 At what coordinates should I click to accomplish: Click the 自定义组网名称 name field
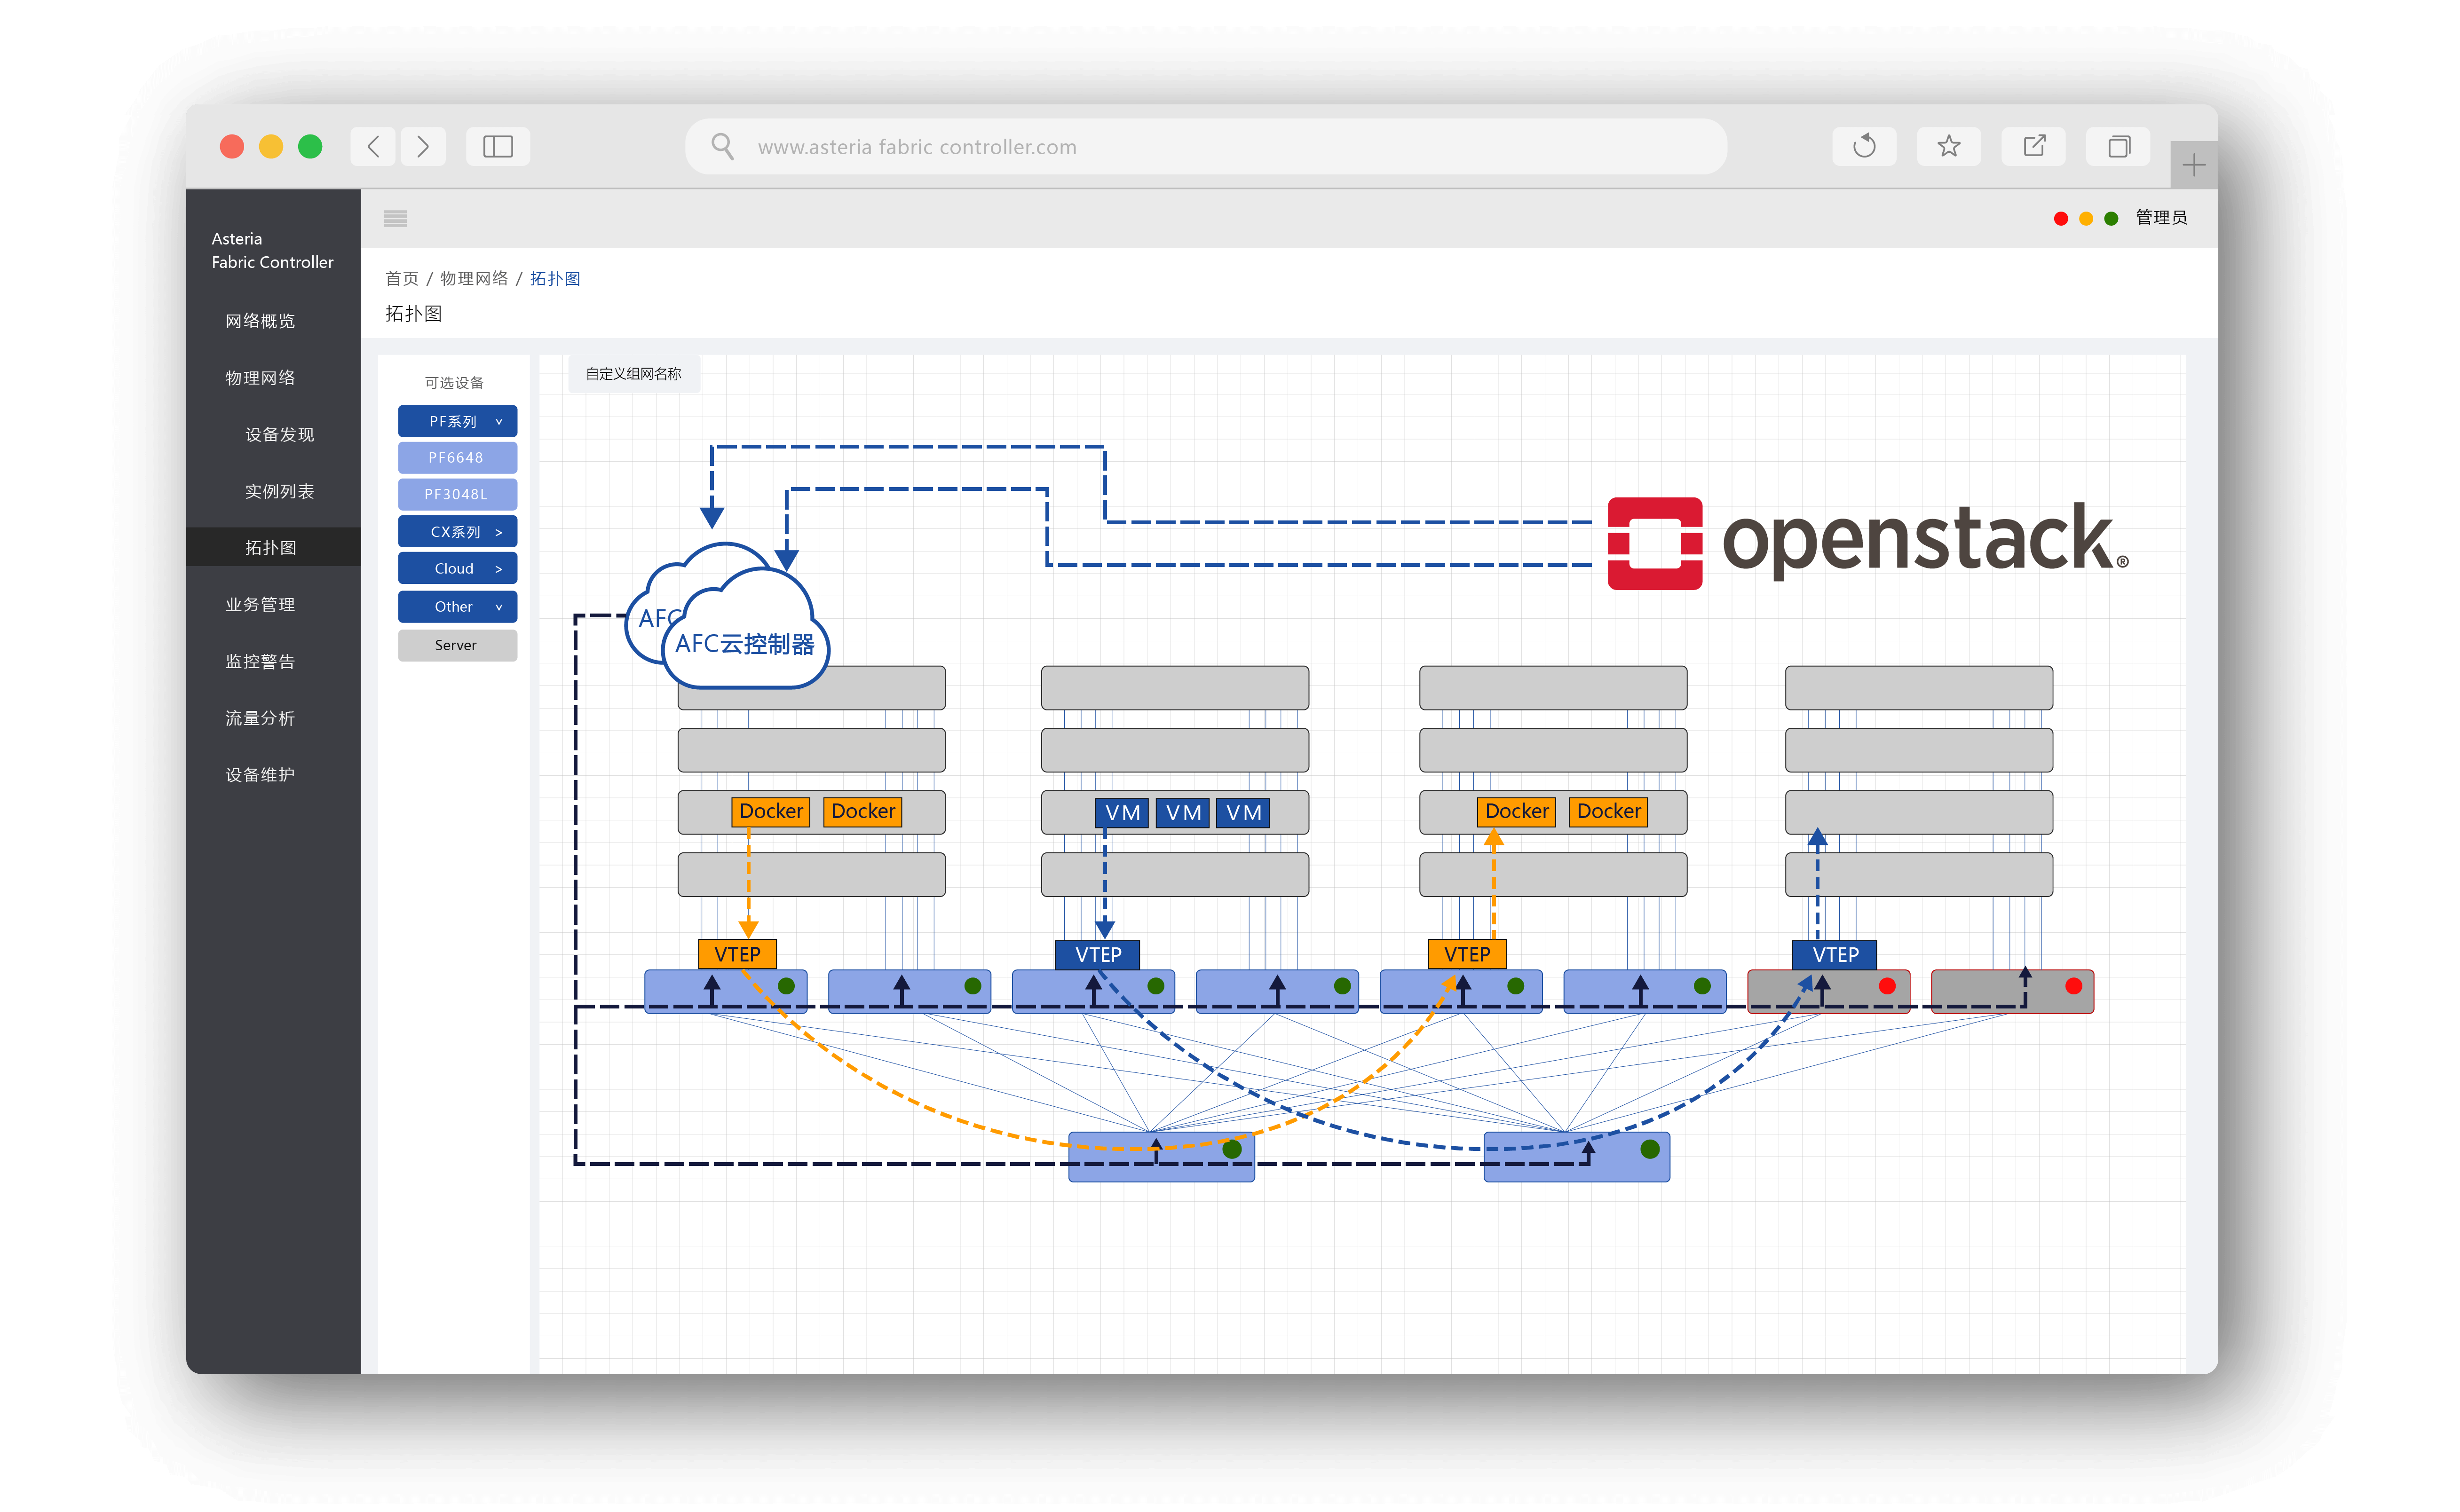pos(634,374)
